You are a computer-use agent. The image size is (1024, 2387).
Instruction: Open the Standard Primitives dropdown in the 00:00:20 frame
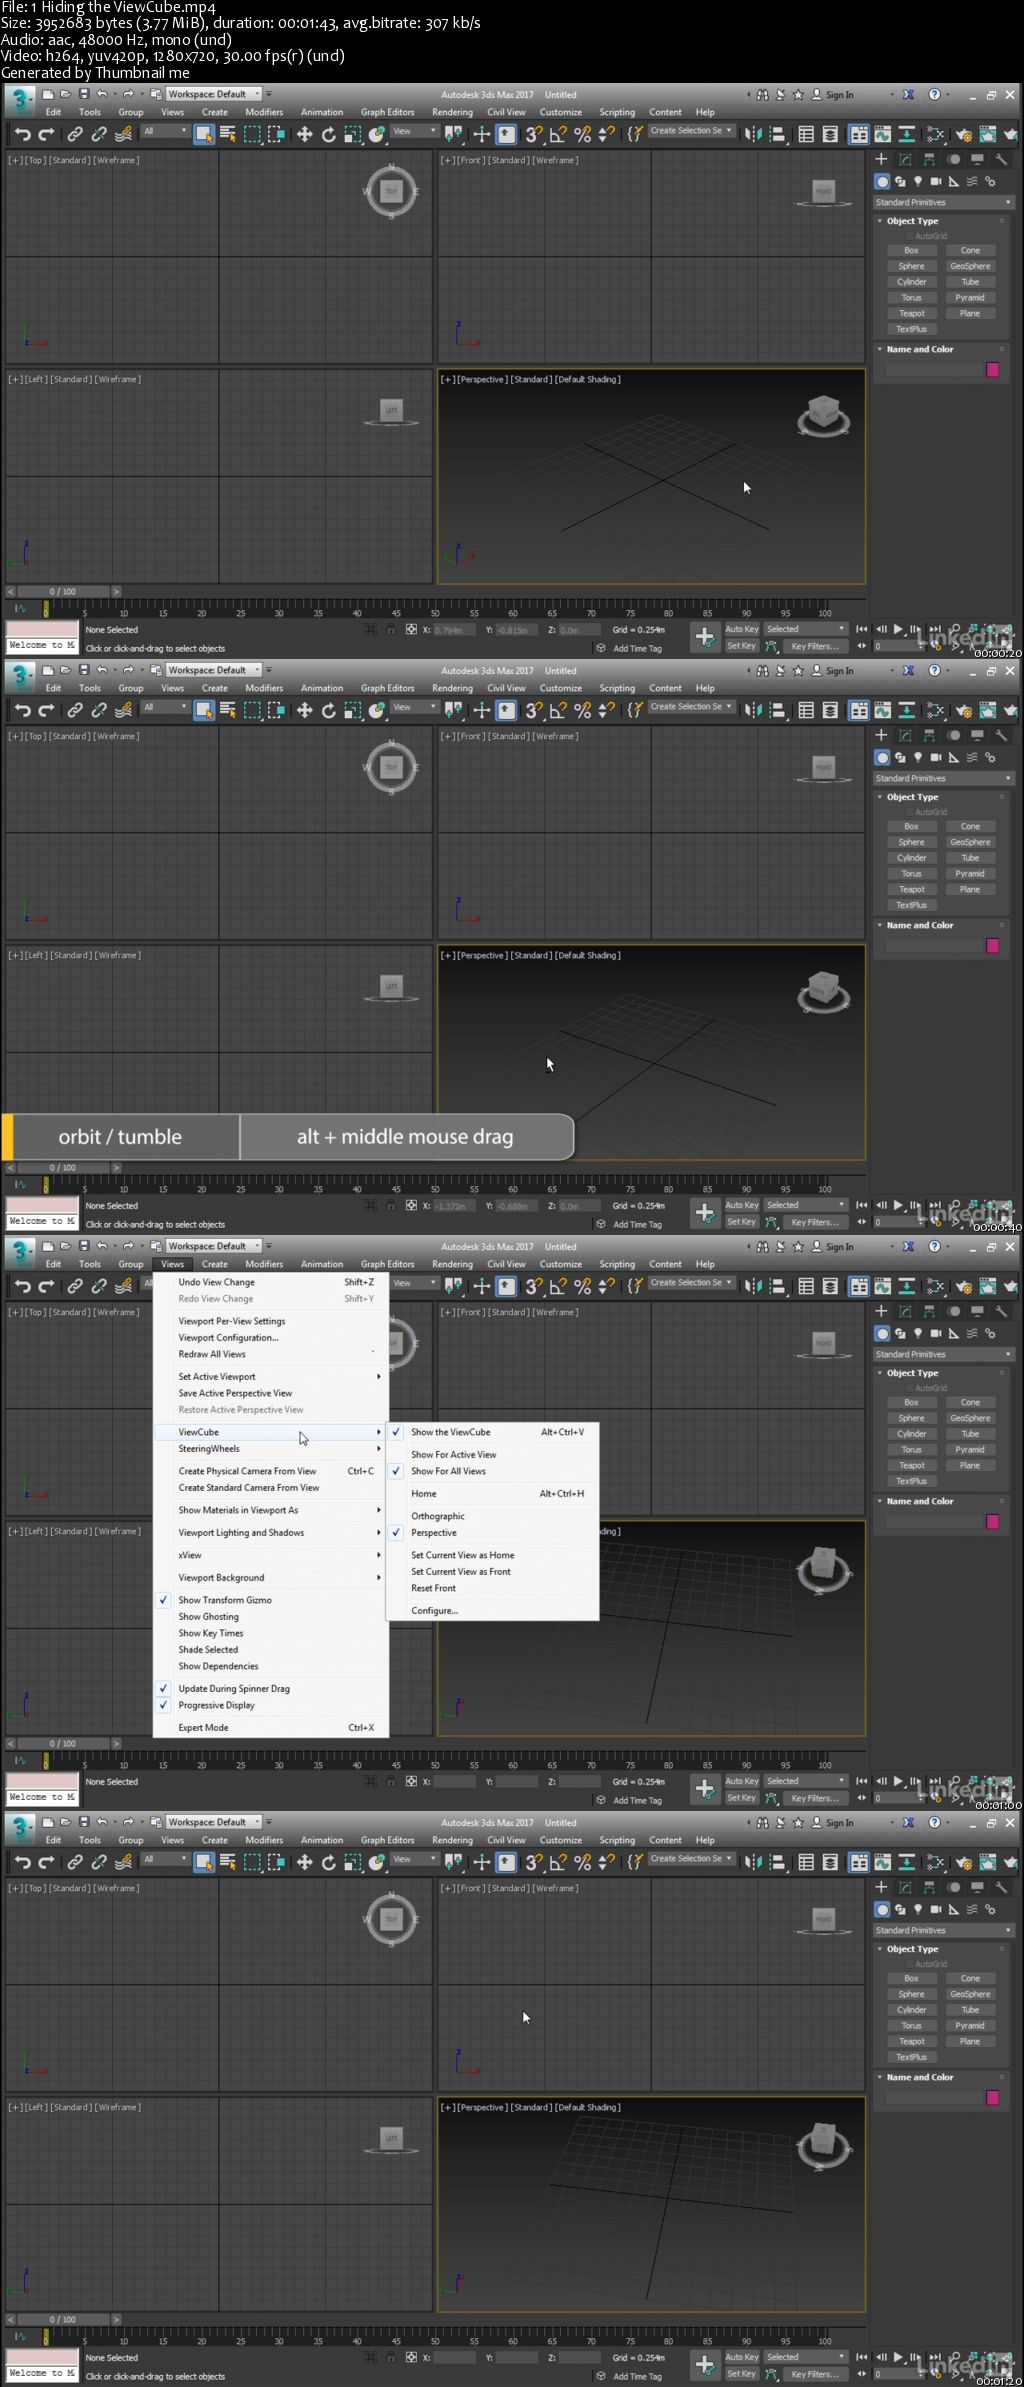pos(944,202)
